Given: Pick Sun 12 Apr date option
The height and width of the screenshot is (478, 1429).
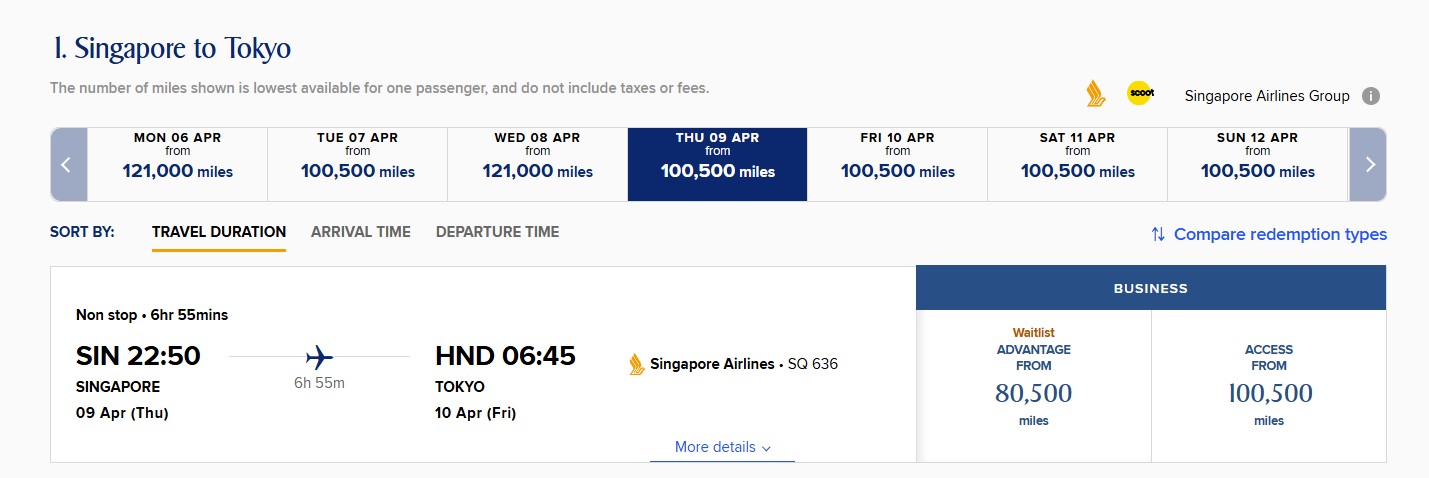Looking at the screenshot, I should pos(1258,164).
